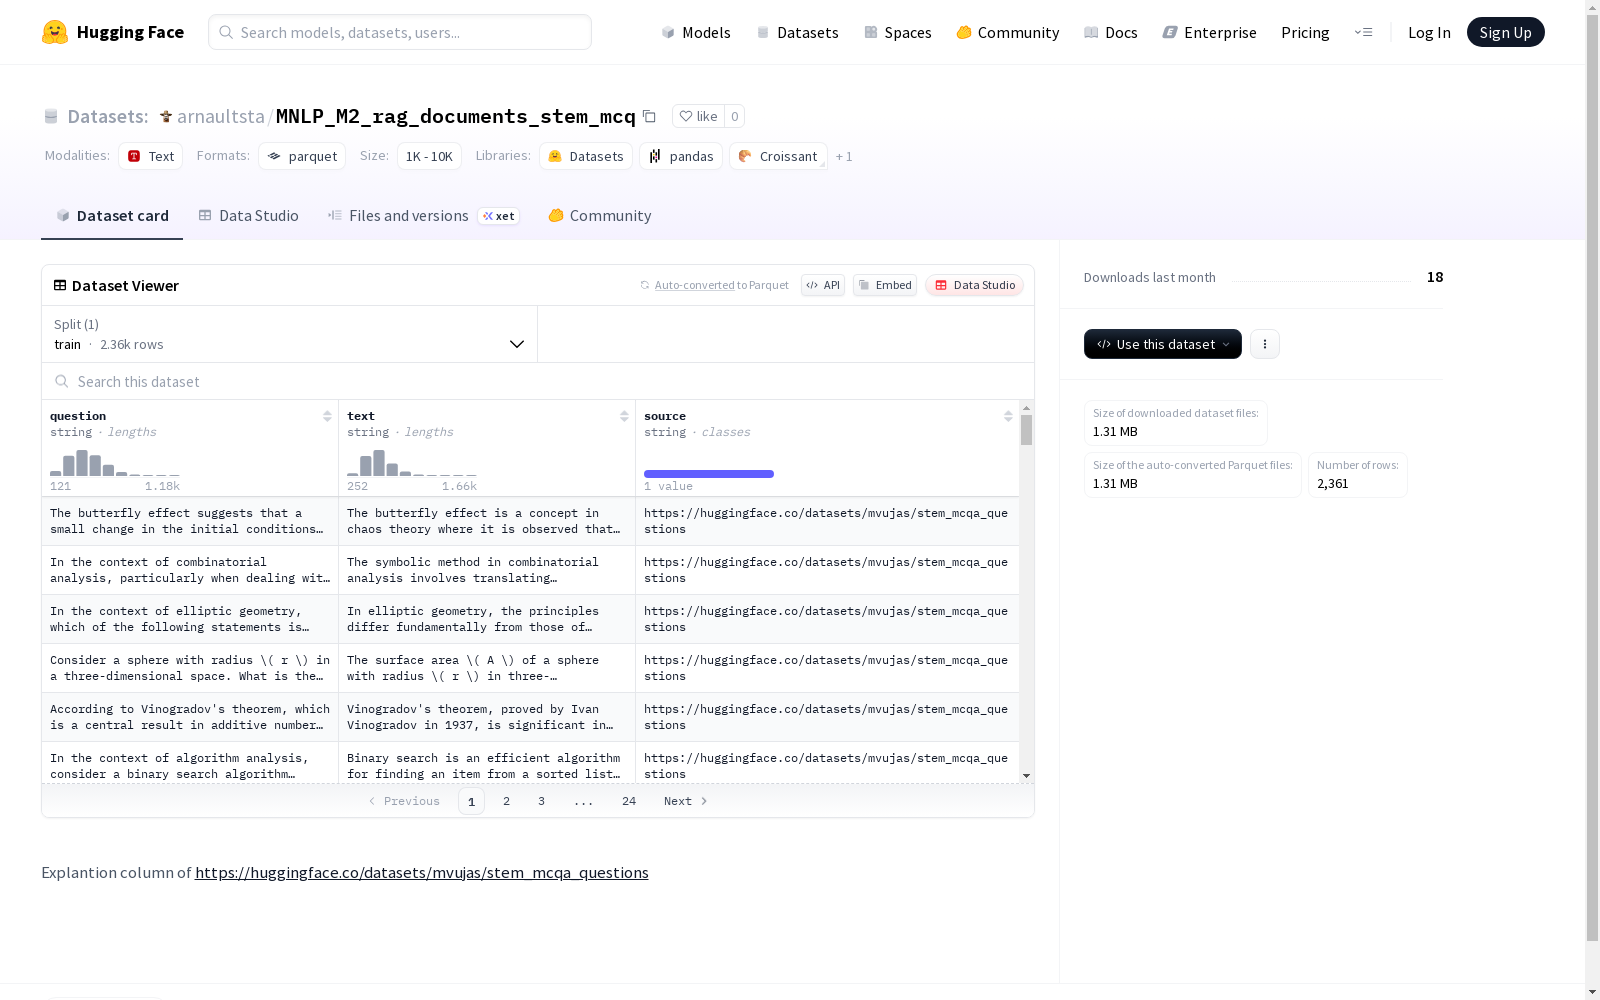Open Enterprise in top navigation
This screenshot has width=1600, height=1000.
(1209, 32)
